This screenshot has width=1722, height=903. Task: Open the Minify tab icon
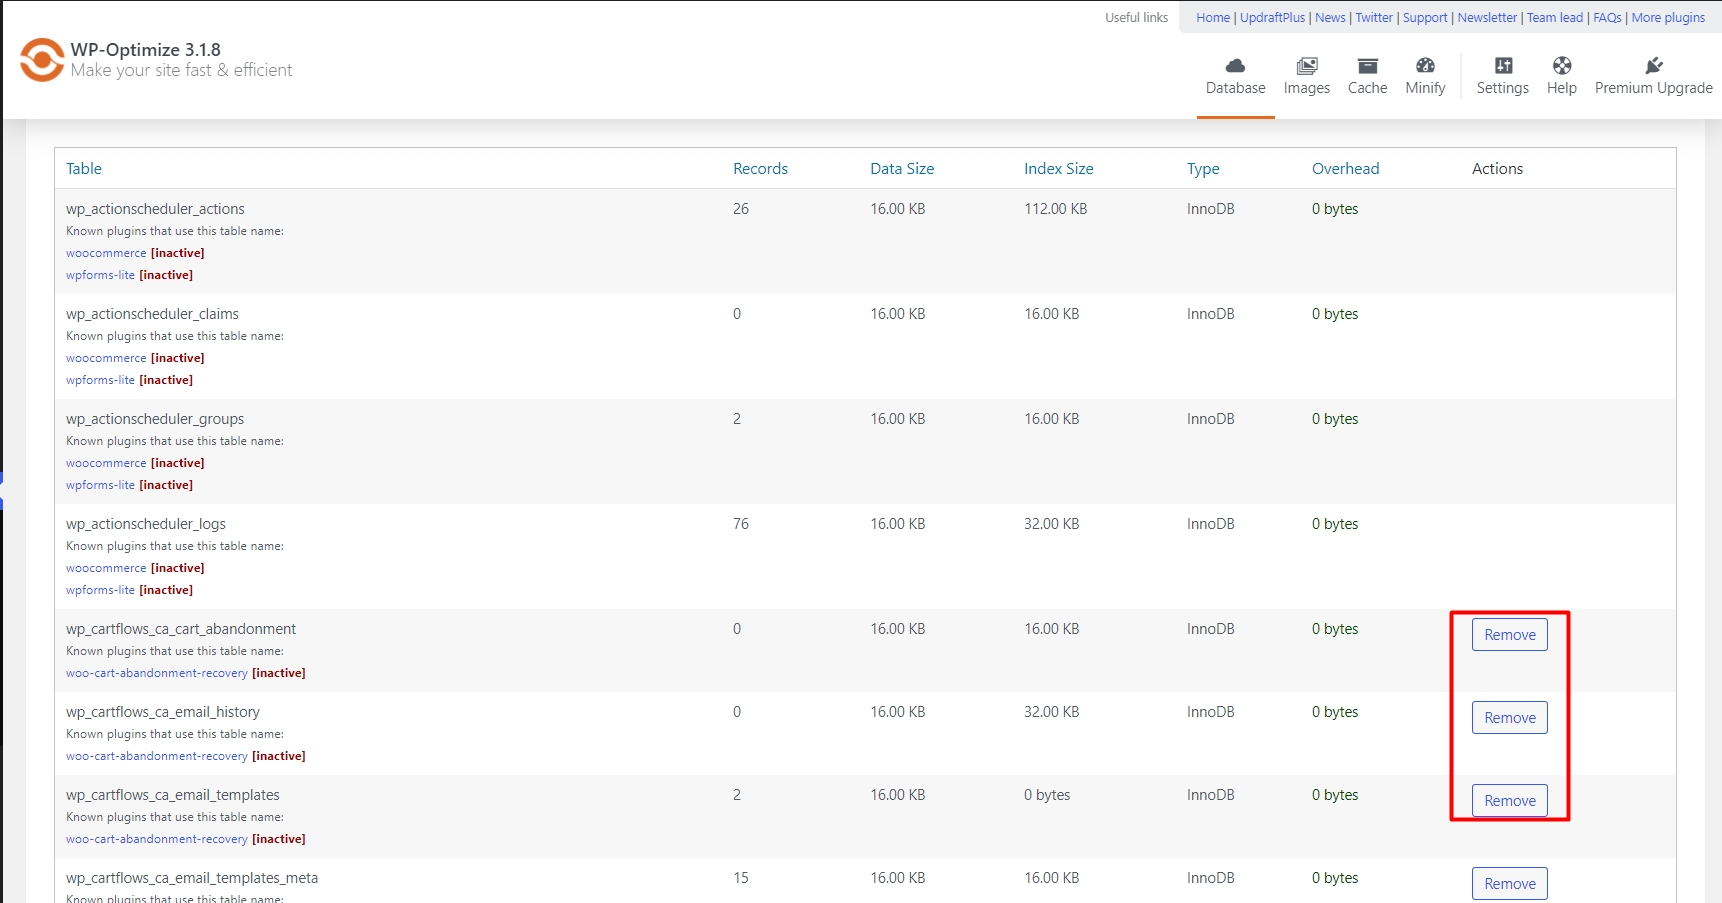pyautogui.click(x=1425, y=66)
